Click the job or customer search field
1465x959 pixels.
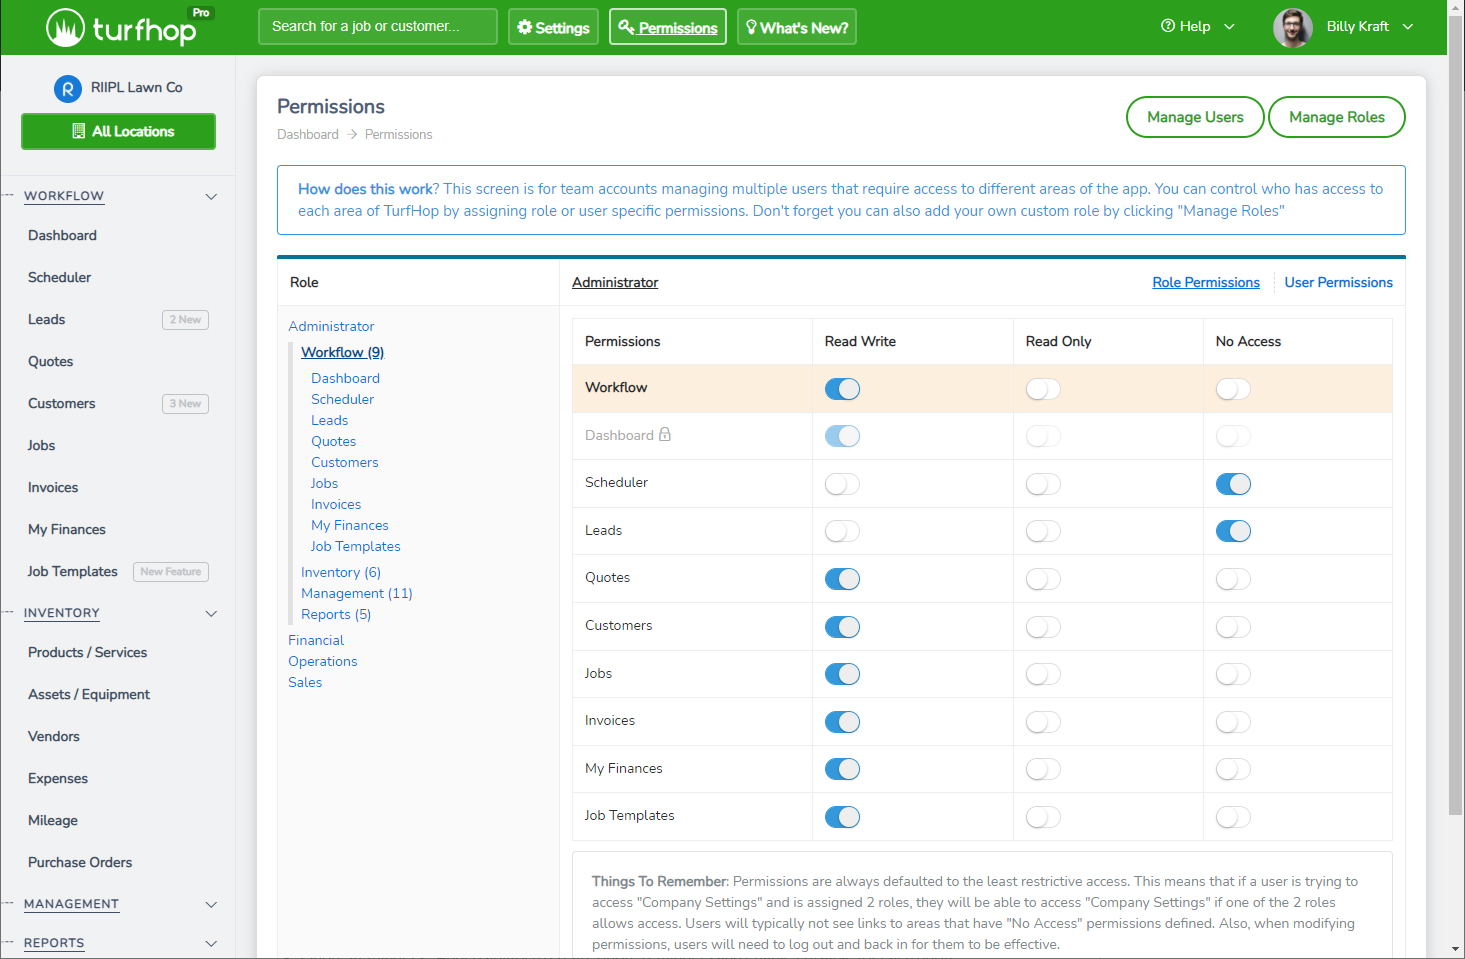point(377,27)
